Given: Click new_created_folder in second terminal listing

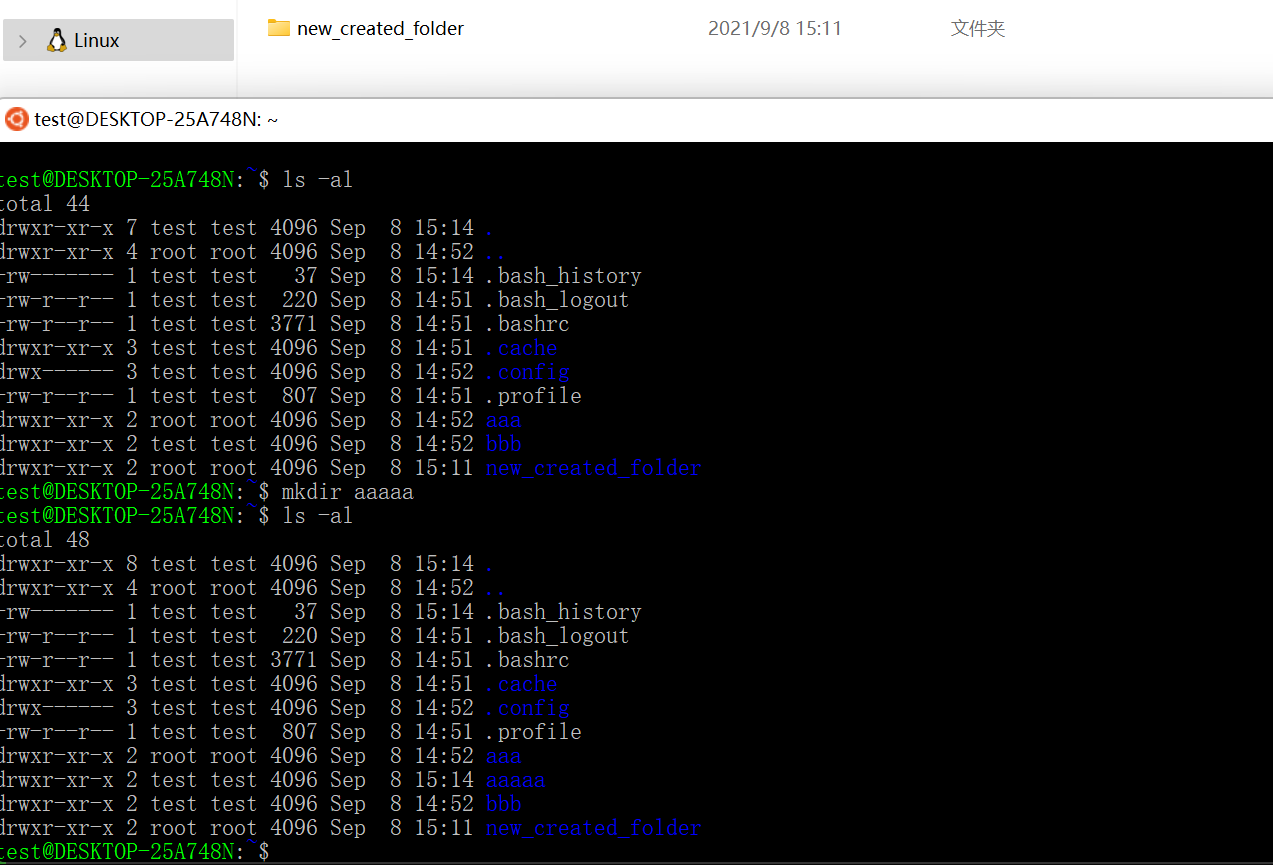Looking at the screenshot, I should 594,828.
